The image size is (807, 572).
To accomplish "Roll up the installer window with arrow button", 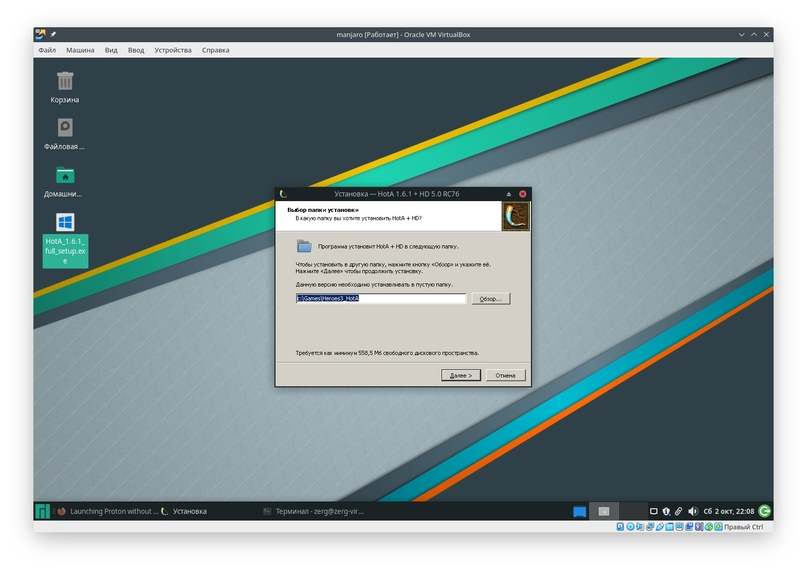I will [x=508, y=194].
